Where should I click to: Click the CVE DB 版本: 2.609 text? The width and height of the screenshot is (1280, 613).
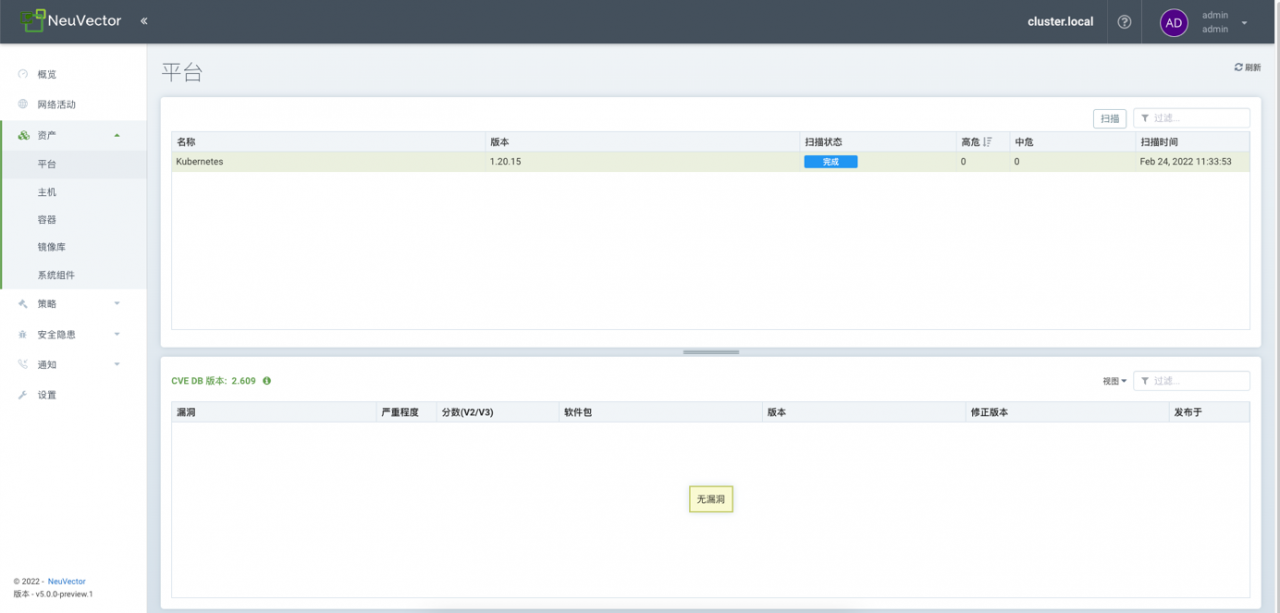coord(214,381)
